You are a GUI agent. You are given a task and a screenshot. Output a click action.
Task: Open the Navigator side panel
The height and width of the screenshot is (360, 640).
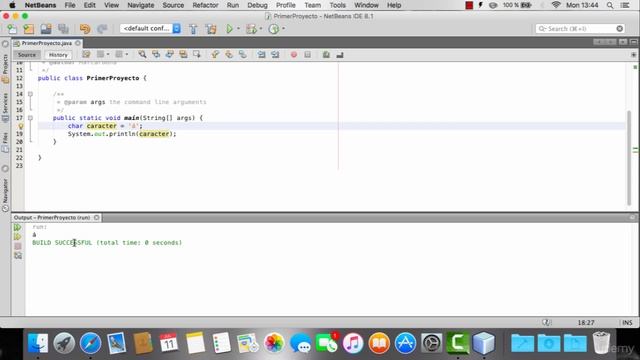tap(5, 195)
